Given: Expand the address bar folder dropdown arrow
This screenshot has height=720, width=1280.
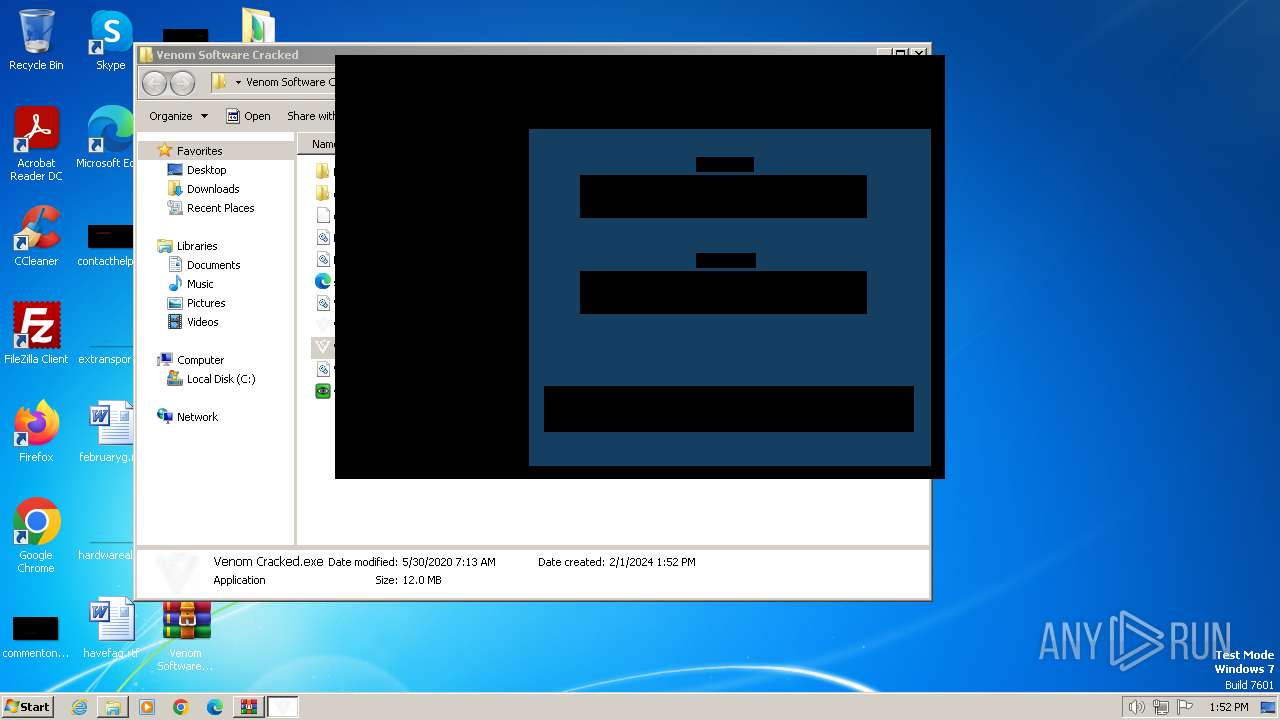Looking at the screenshot, I should tap(238, 83).
